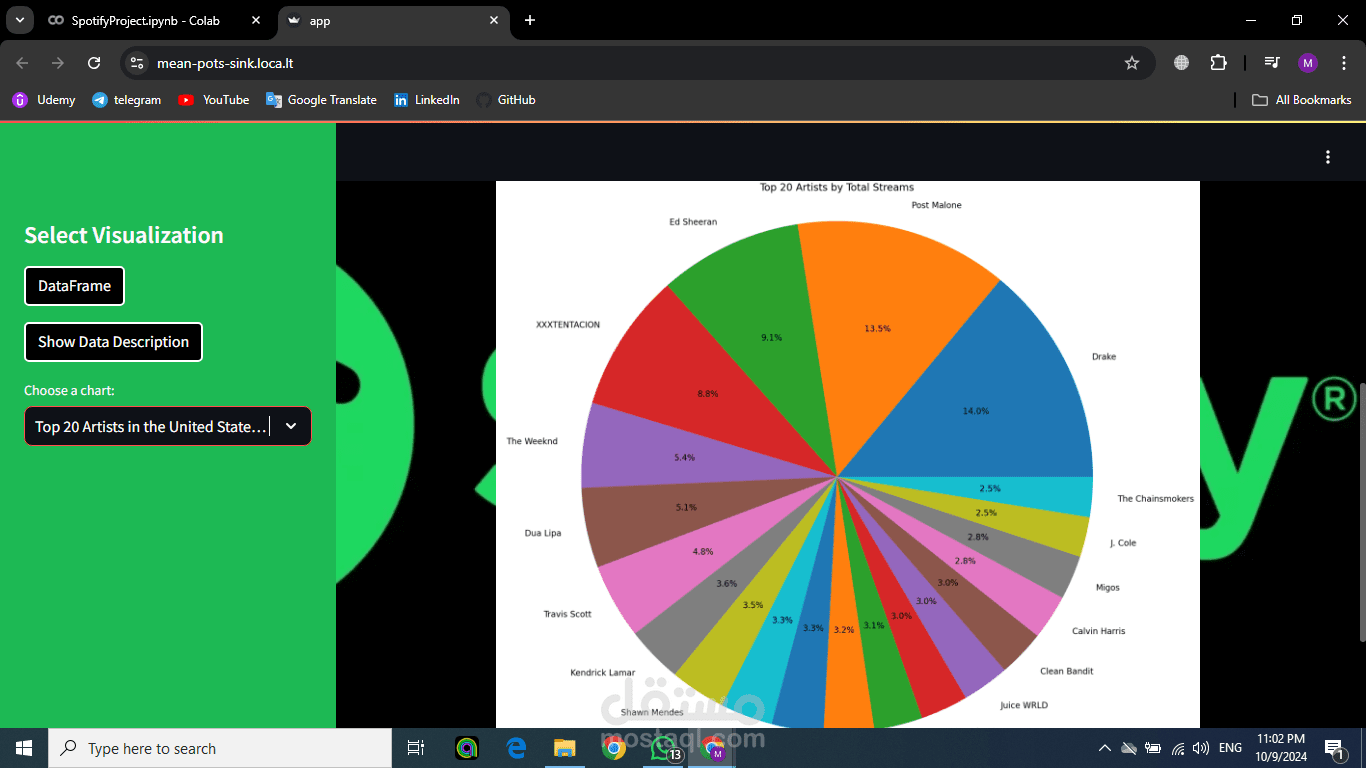Screen dimensions: 1366x768
Task: Click the Windows taskbar search box
Action: pyautogui.click(x=220, y=748)
